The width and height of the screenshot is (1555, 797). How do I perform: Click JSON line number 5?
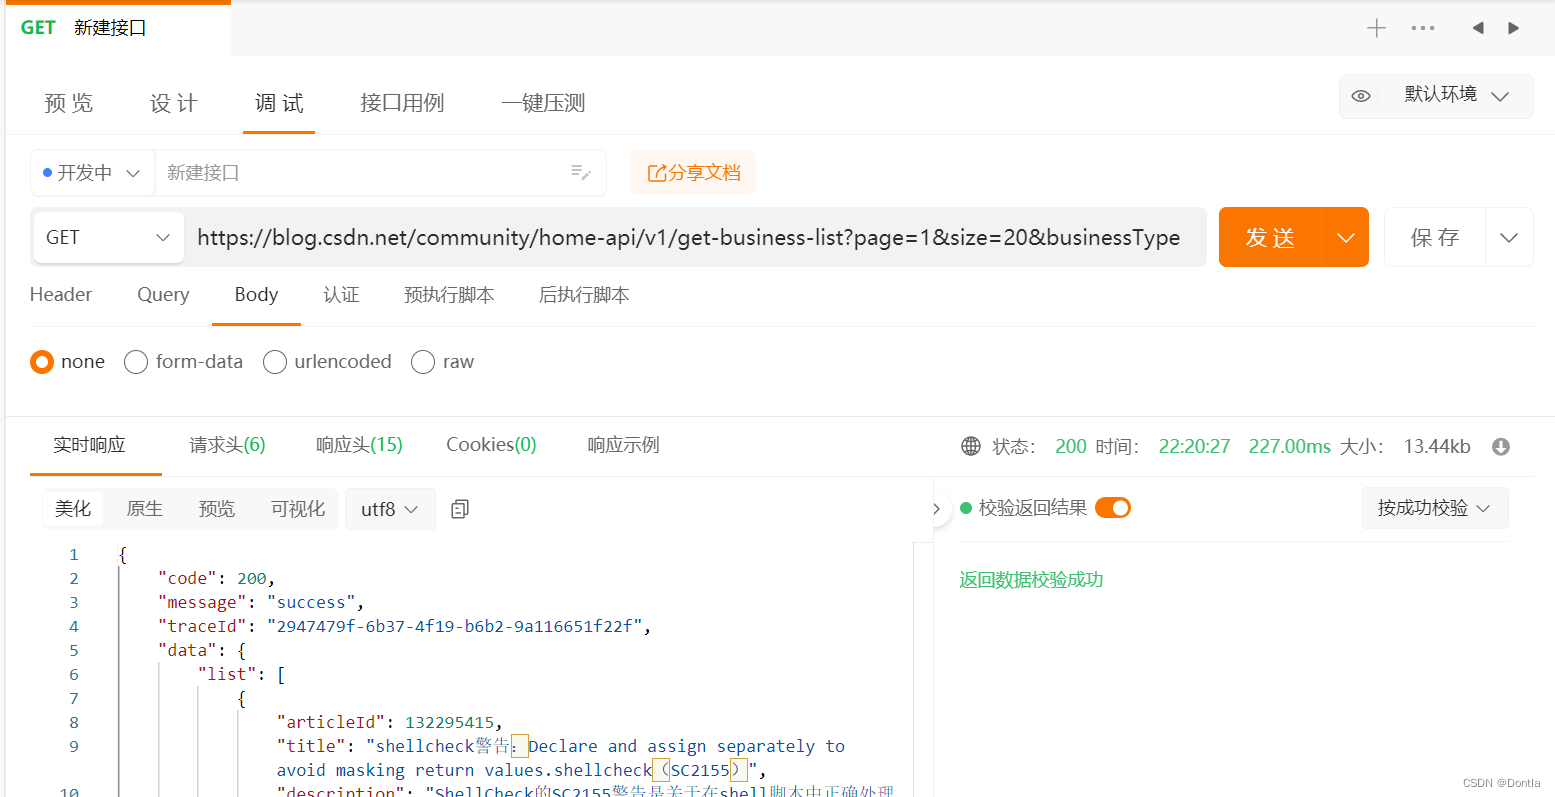(x=73, y=650)
